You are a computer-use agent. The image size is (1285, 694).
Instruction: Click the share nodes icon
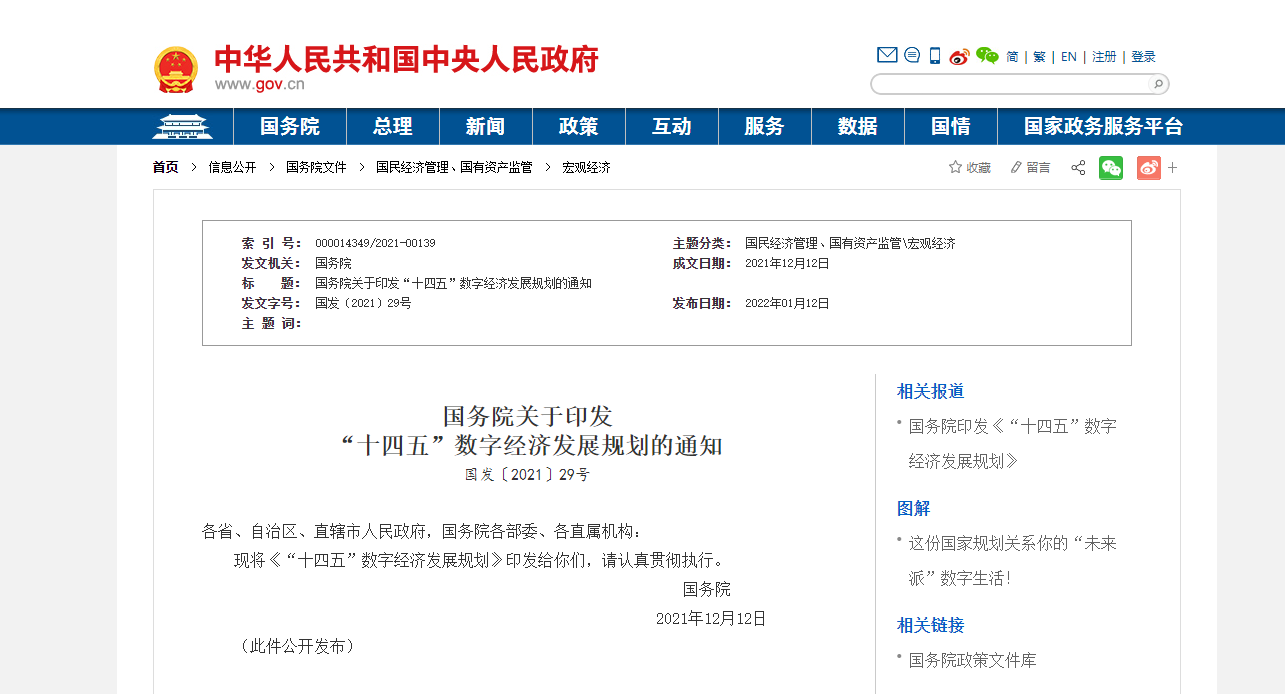pos(1078,168)
